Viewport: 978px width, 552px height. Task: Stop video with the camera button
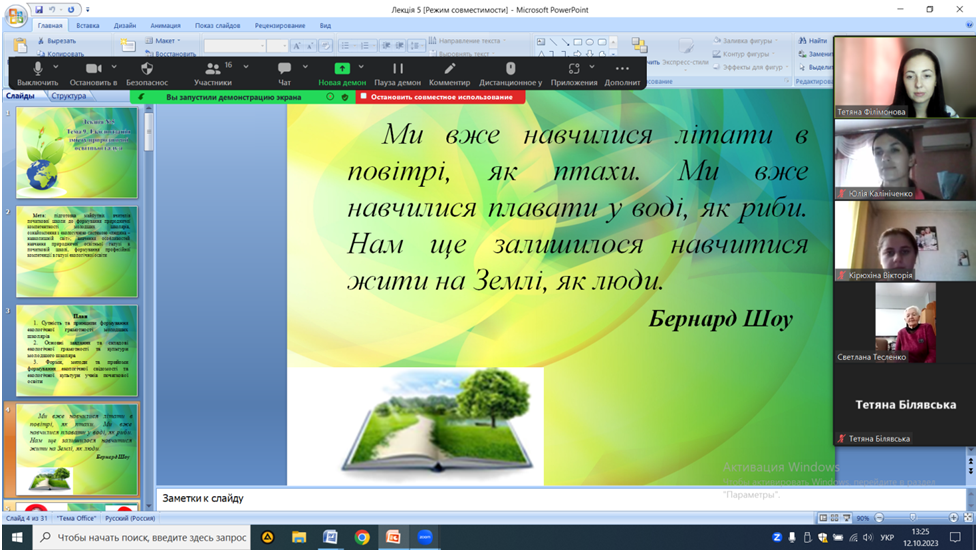point(93,68)
